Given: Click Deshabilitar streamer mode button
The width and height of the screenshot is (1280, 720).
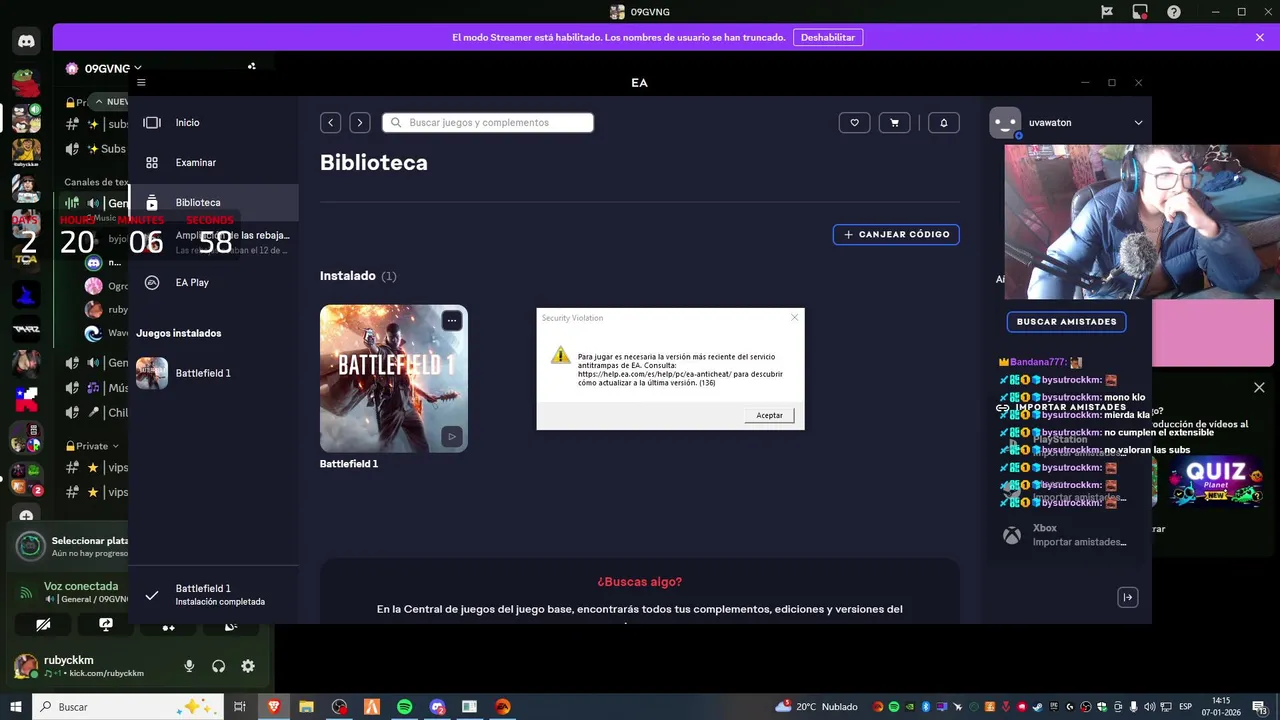Looking at the screenshot, I should pos(828,37).
